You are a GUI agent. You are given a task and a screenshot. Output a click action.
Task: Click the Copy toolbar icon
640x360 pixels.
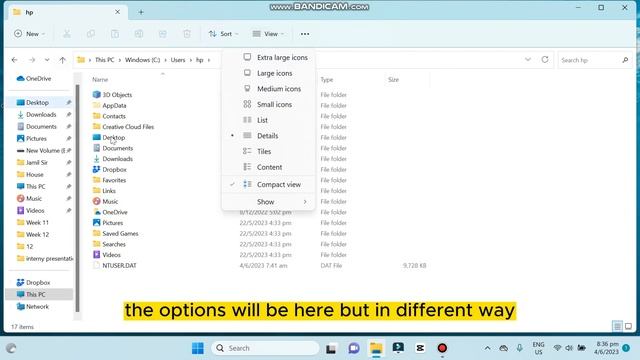click(x=91, y=34)
